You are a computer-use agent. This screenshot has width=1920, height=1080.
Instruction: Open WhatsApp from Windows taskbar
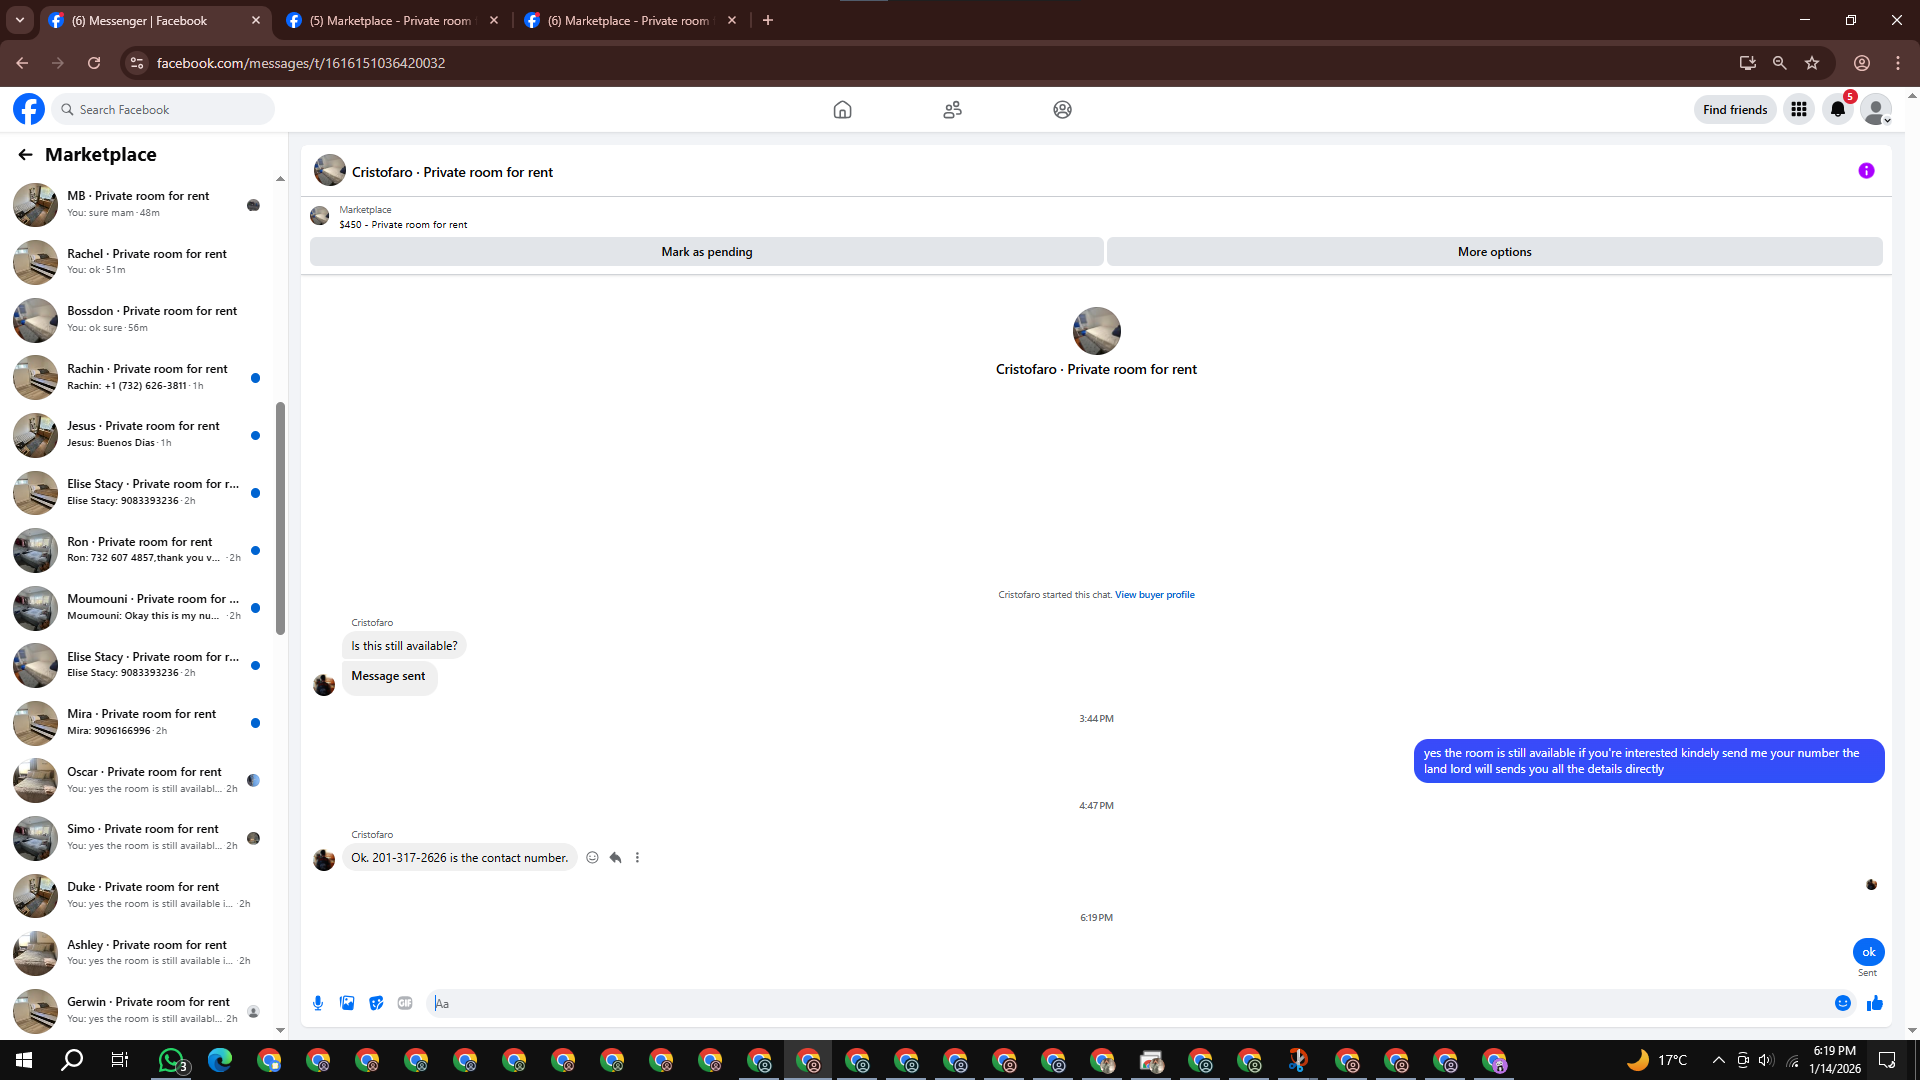point(171,1060)
